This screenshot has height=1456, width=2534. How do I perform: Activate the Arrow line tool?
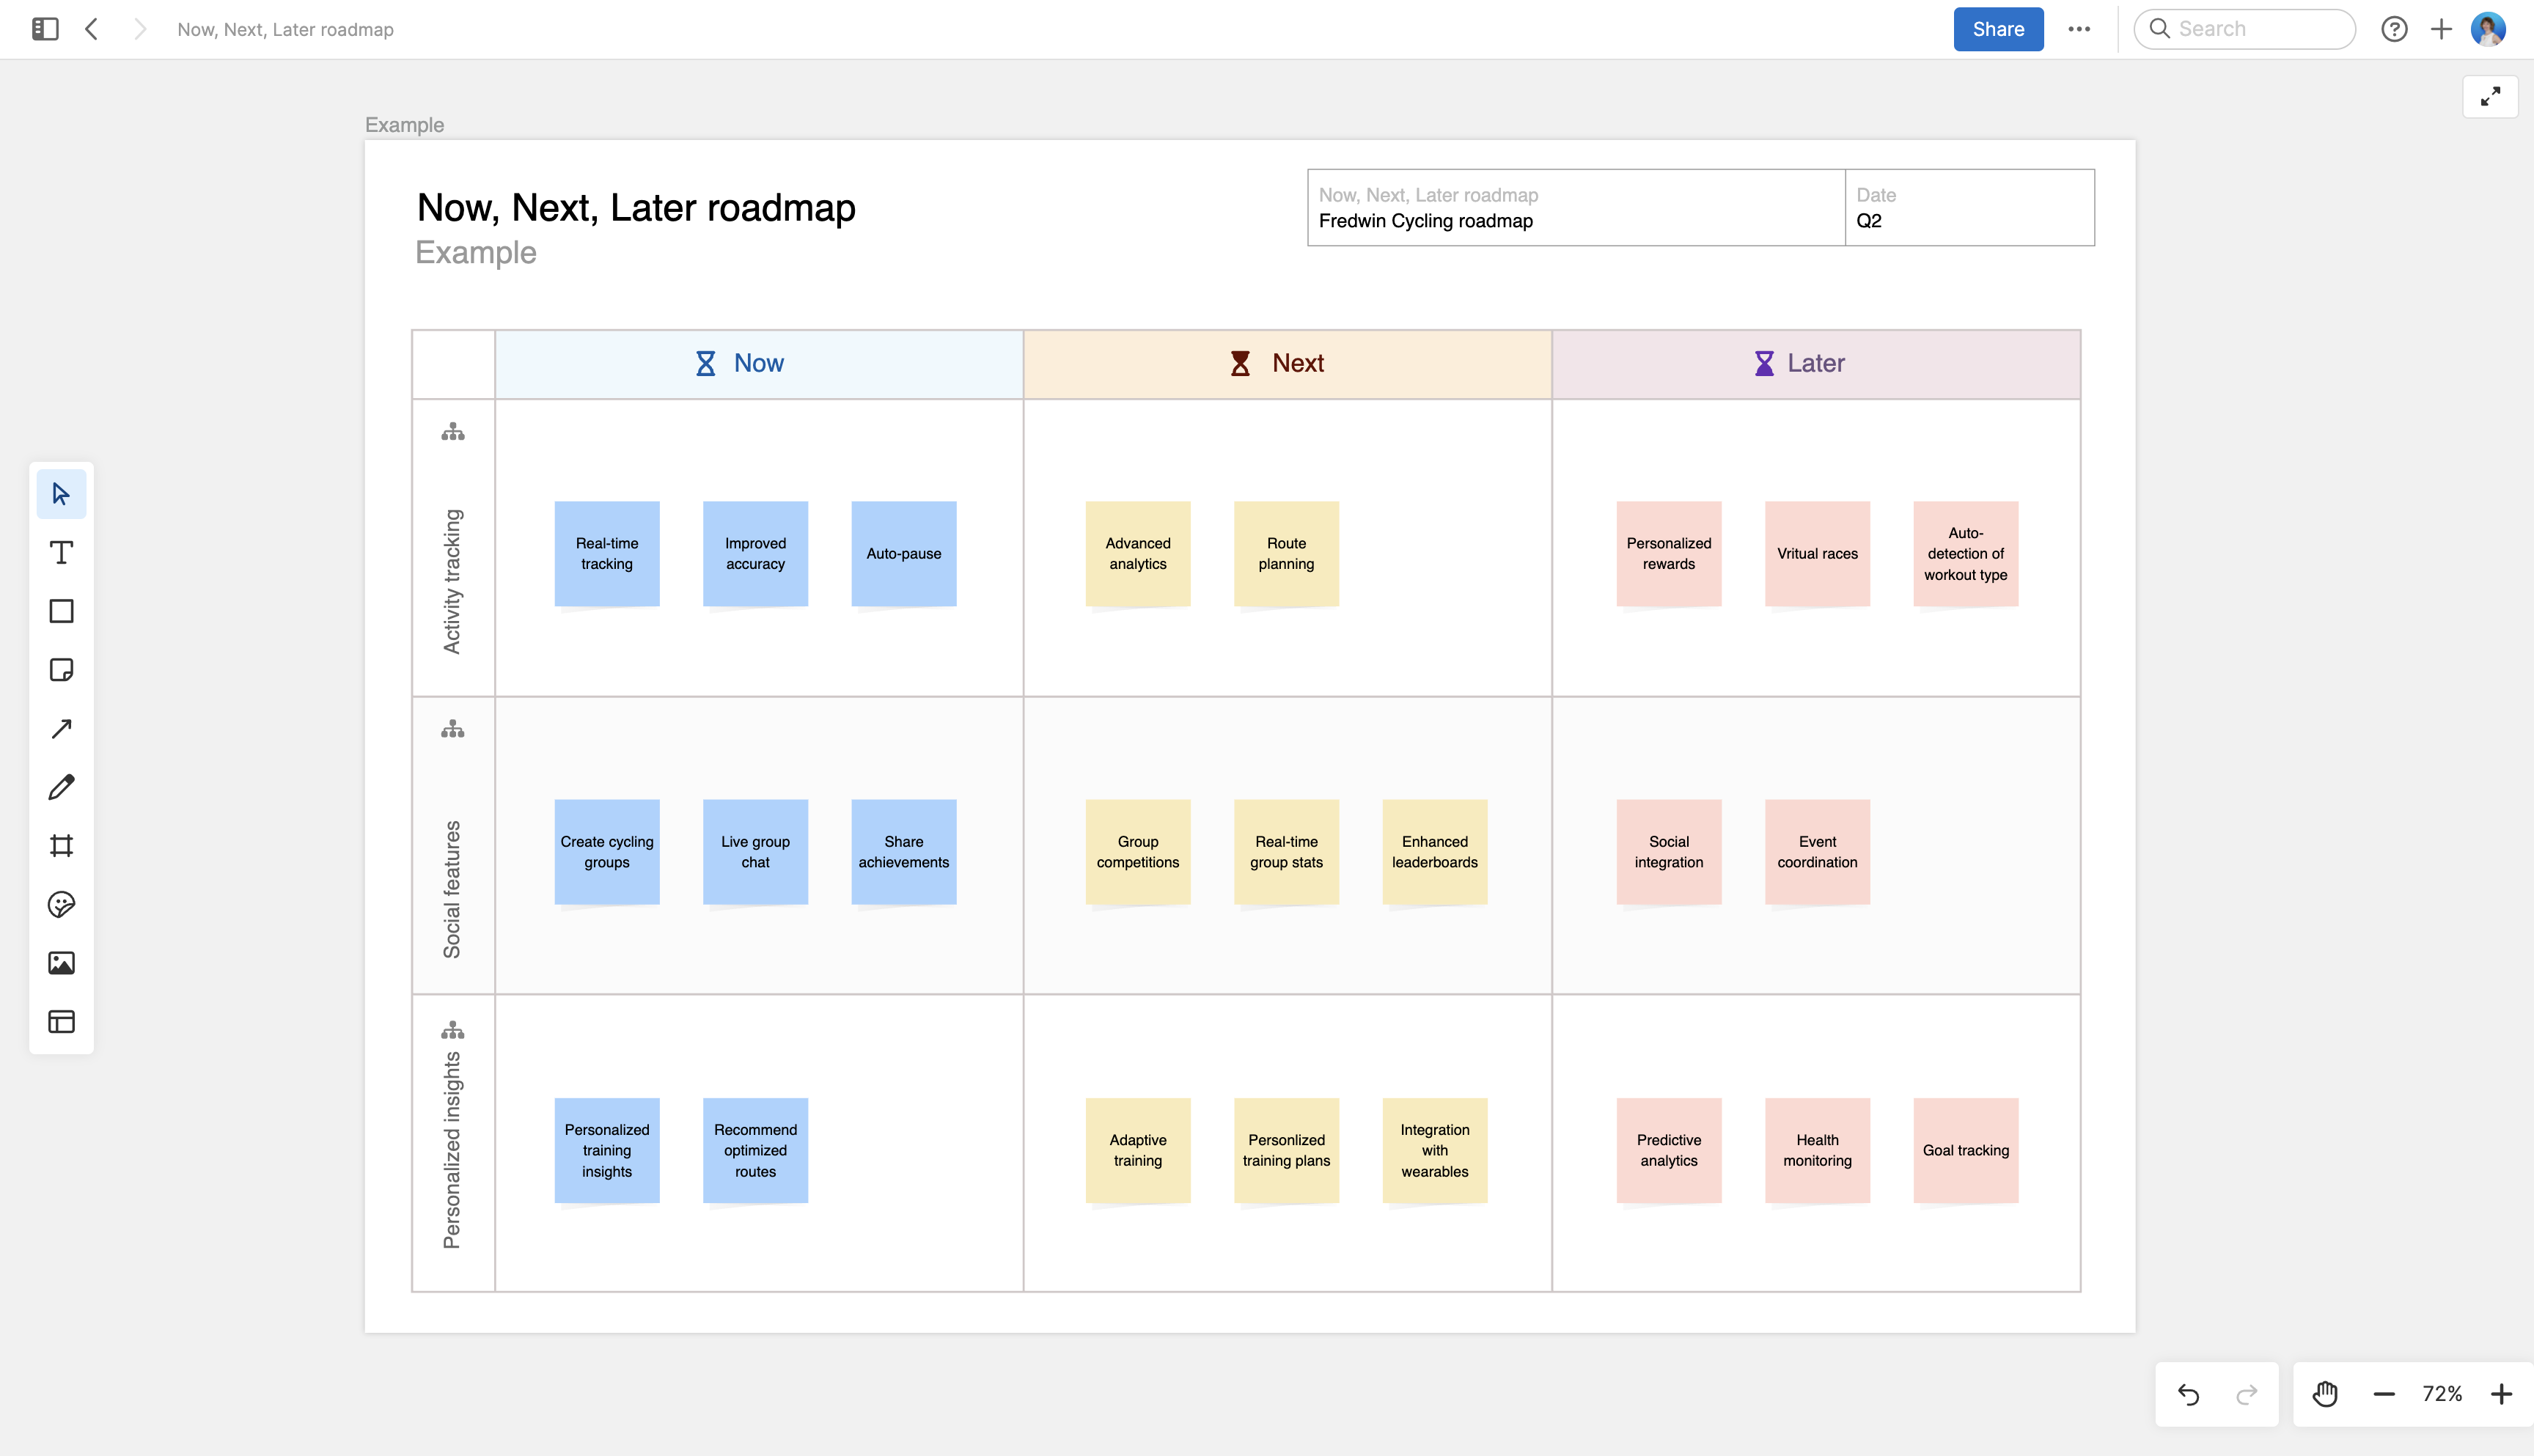tap(61, 729)
